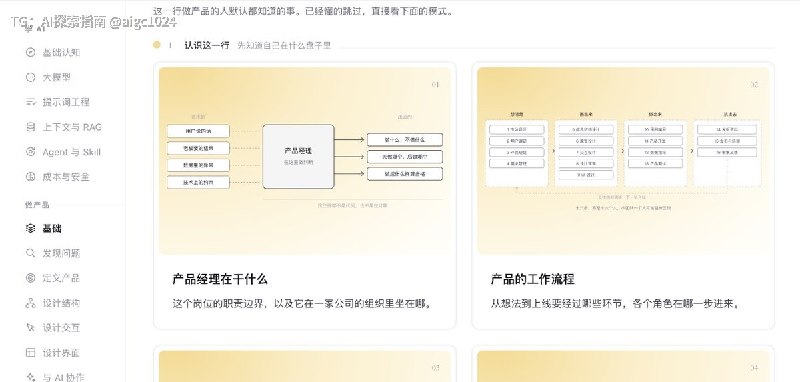Click the 定义产品 target icon
Screen dimensions: 800x382
point(30,278)
